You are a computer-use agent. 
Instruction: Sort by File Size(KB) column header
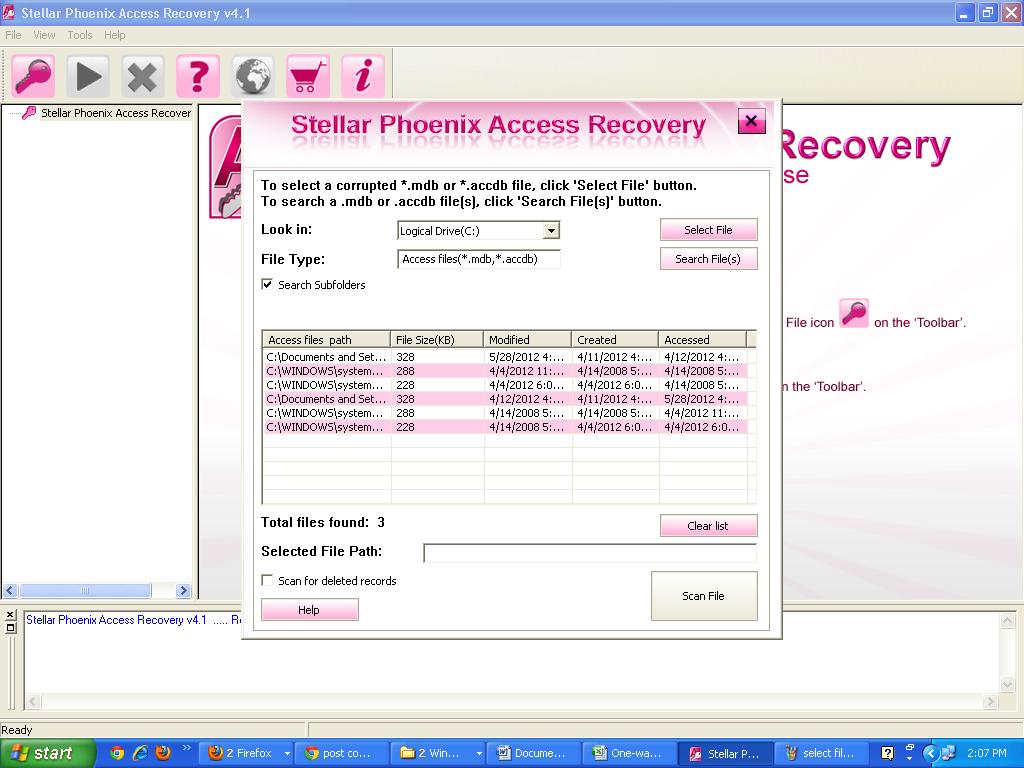point(437,340)
